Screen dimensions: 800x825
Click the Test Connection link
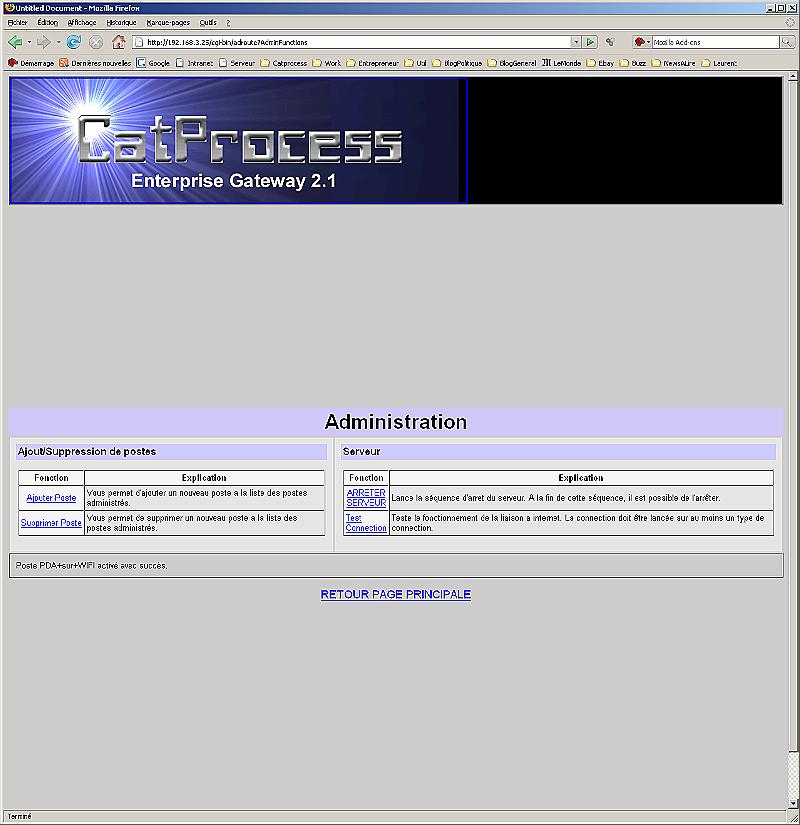coord(366,523)
